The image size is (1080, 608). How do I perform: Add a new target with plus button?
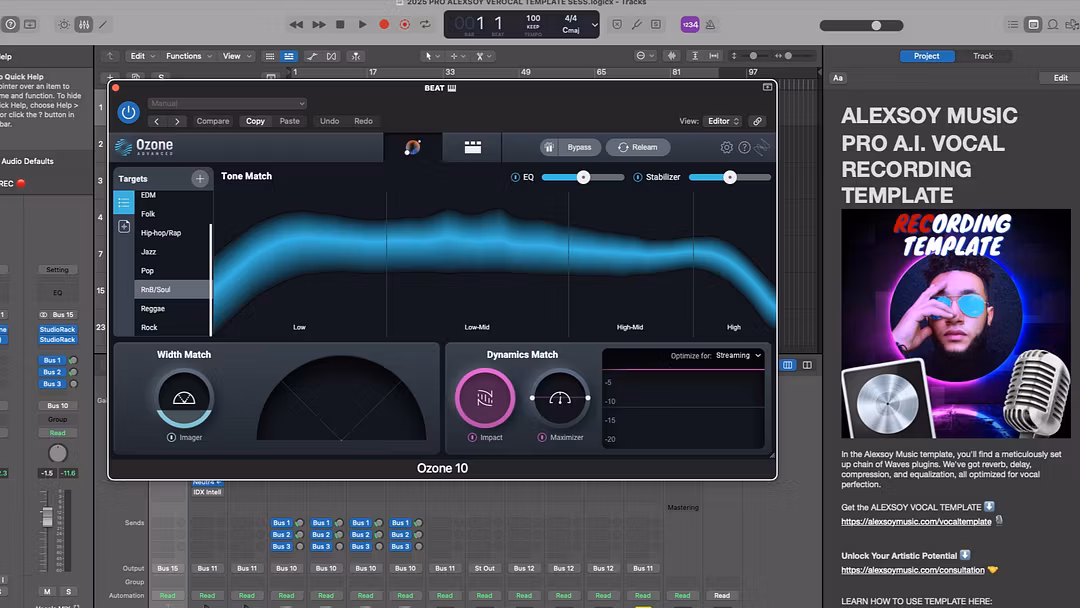(x=200, y=178)
